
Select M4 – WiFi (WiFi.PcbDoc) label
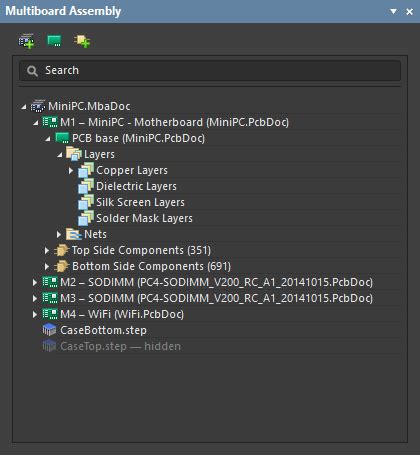tap(122, 314)
